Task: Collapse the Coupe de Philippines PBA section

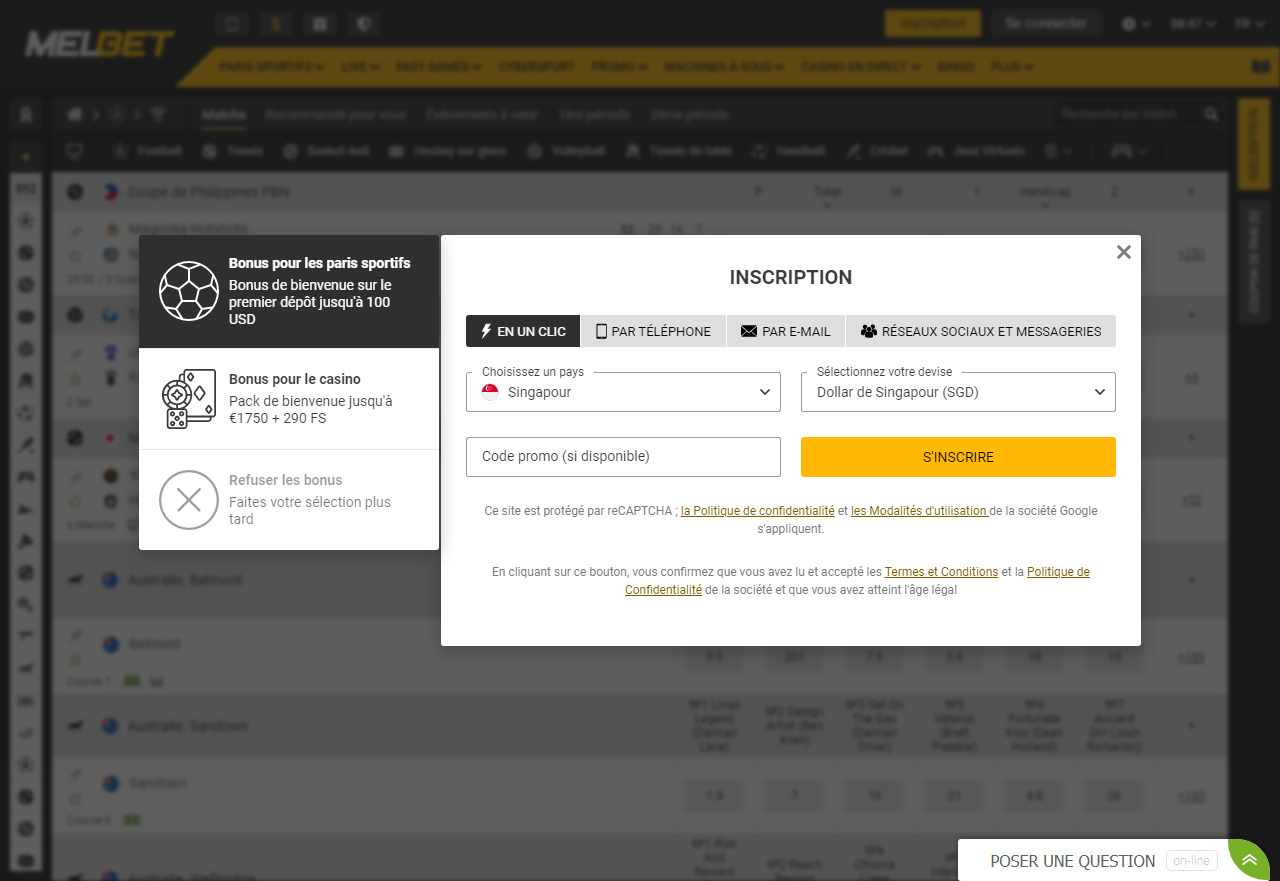Action: pos(1191,191)
